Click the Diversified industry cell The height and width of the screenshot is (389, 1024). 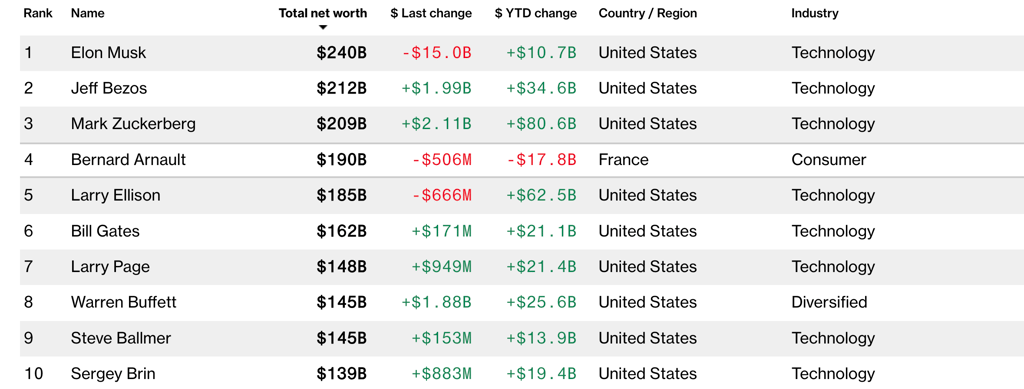[829, 302]
